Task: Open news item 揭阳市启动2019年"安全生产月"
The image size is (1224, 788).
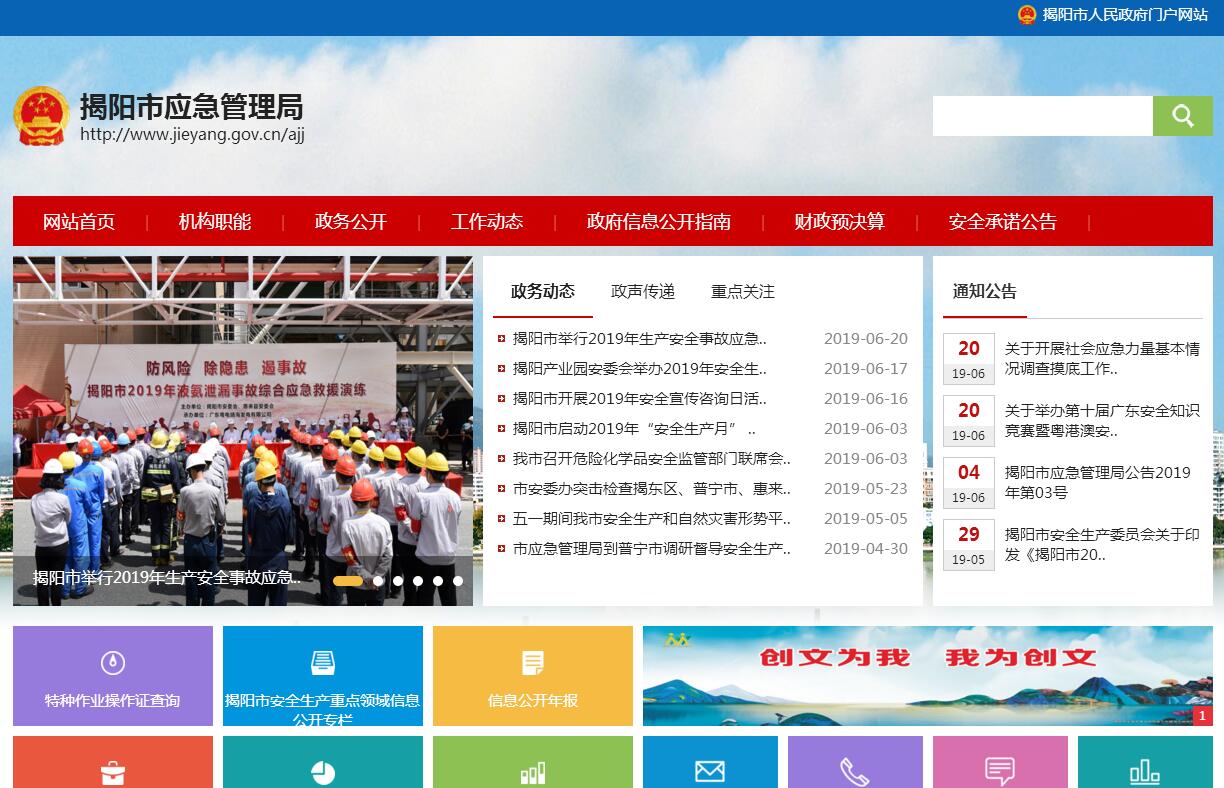Action: tap(633, 429)
